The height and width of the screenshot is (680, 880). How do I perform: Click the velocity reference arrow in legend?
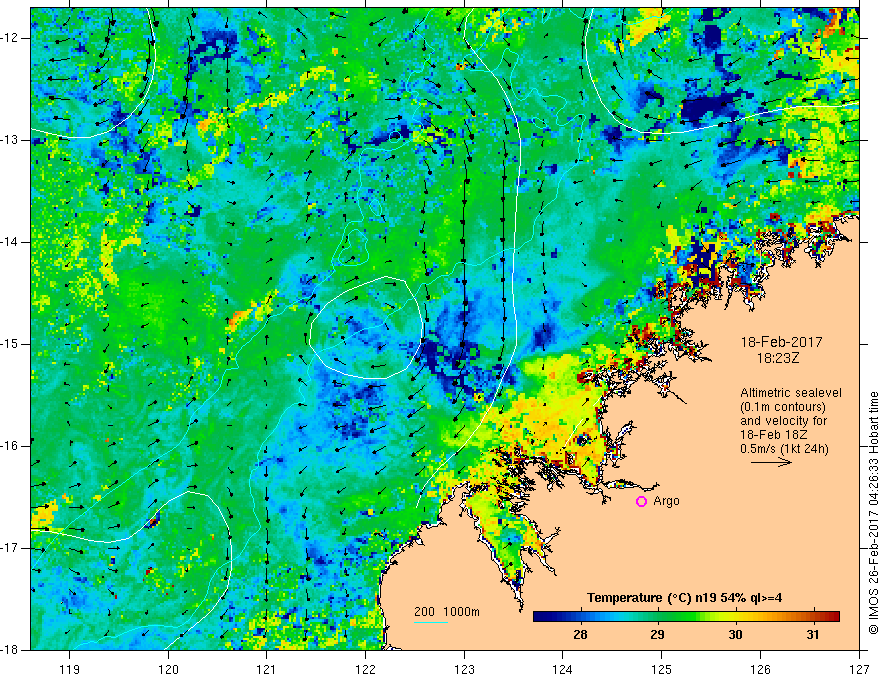[x=771, y=463]
